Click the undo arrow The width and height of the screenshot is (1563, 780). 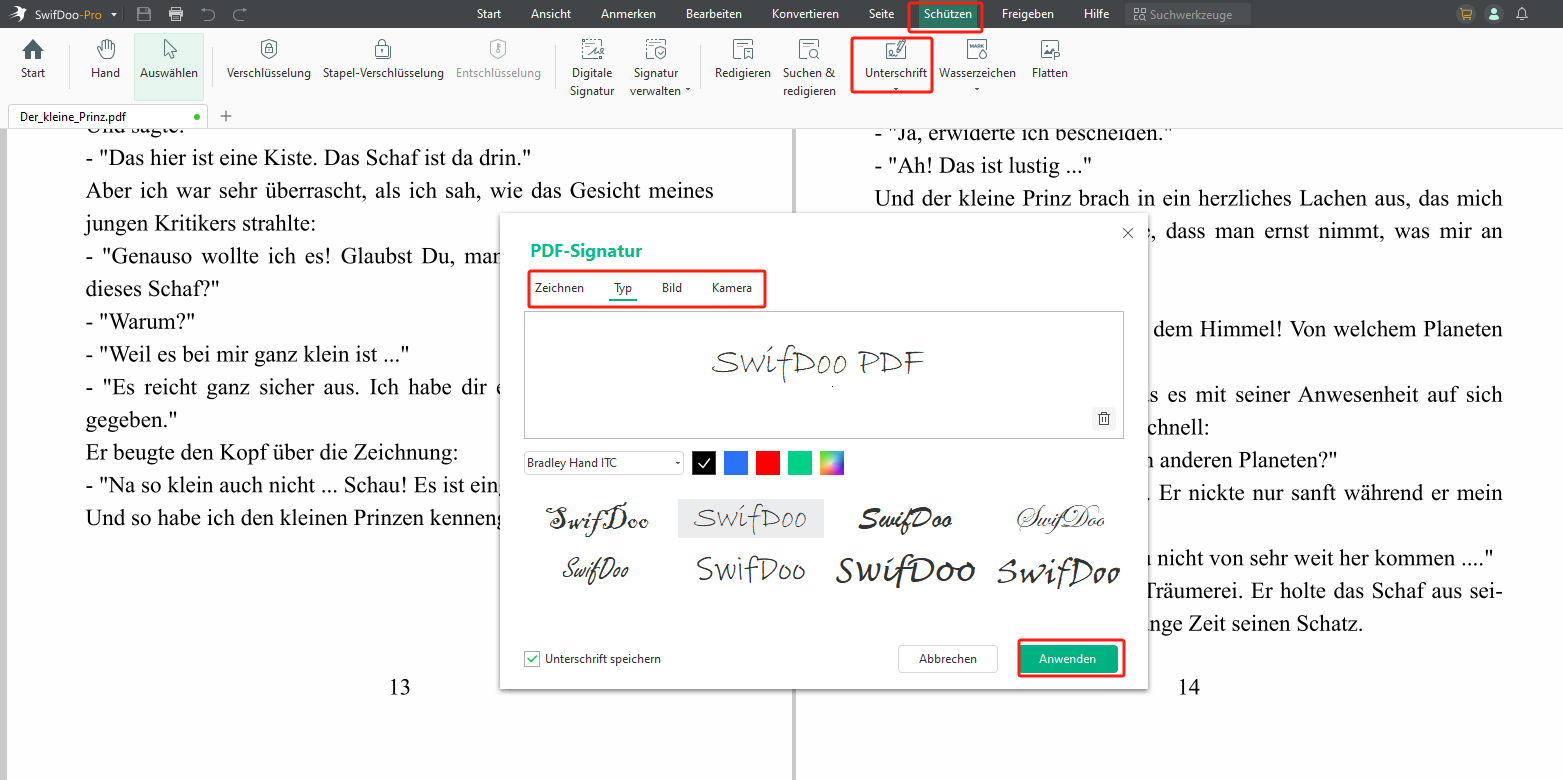(x=208, y=14)
